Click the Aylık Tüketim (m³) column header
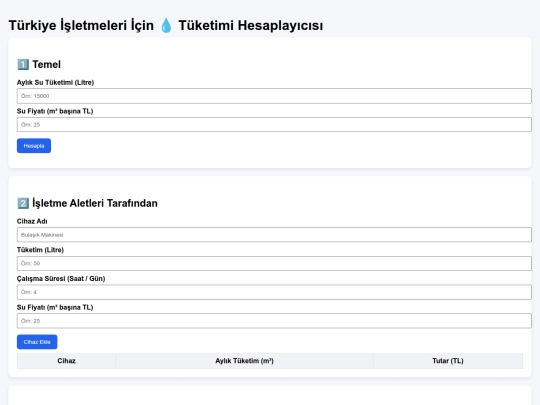 [x=244, y=361]
